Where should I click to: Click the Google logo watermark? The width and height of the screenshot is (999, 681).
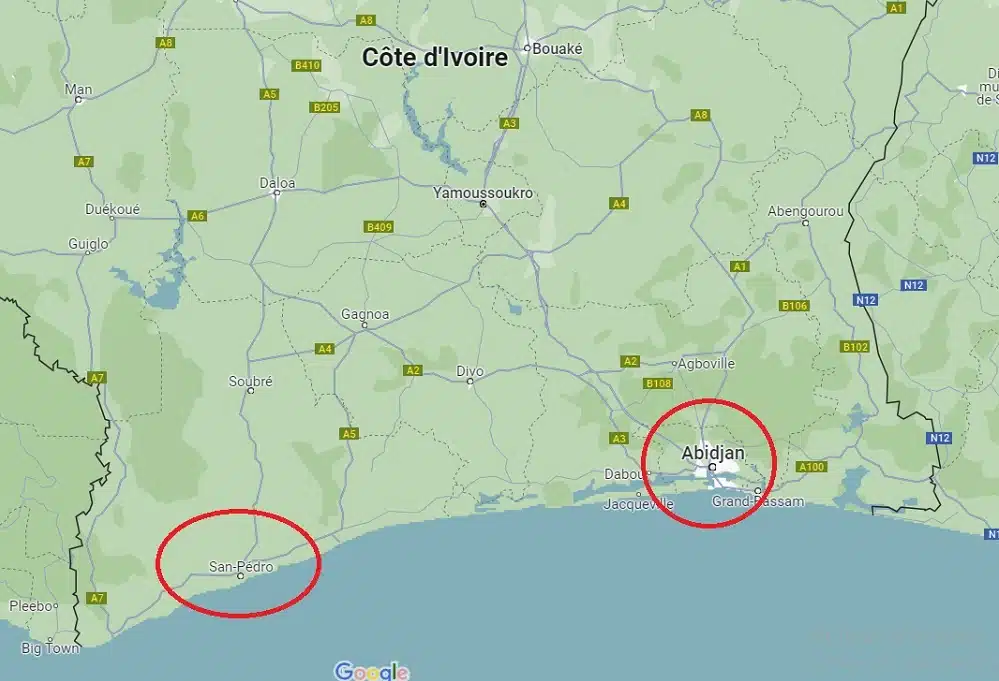tap(372, 671)
